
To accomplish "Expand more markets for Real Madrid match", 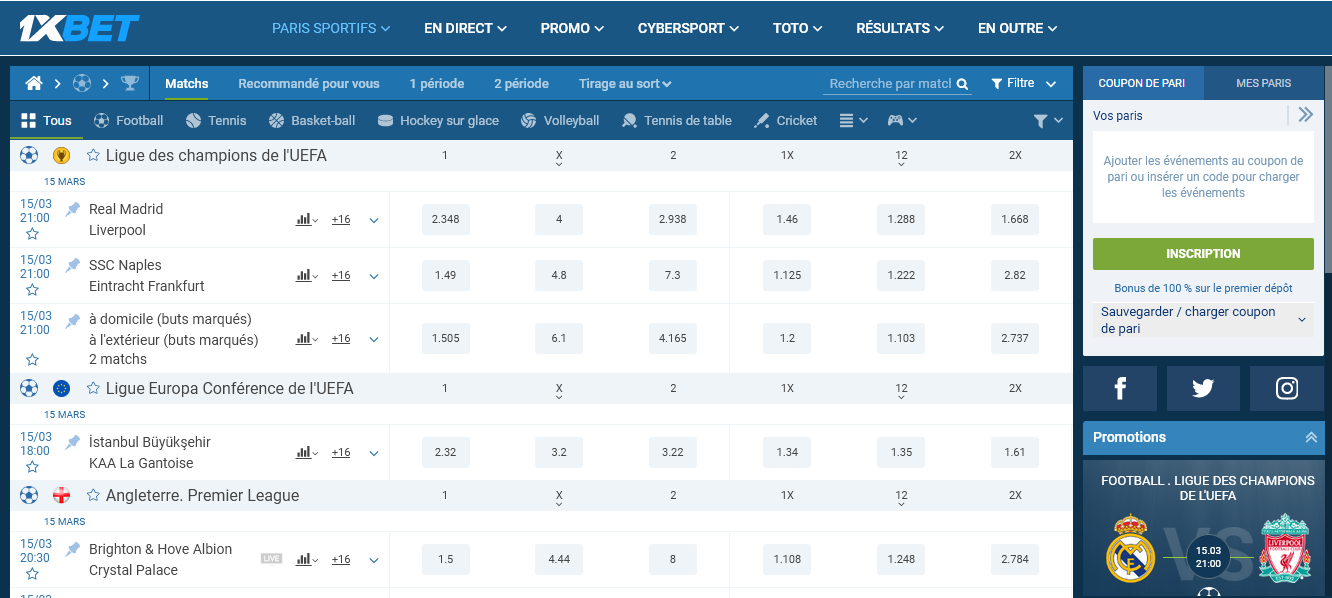I will tap(374, 220).
